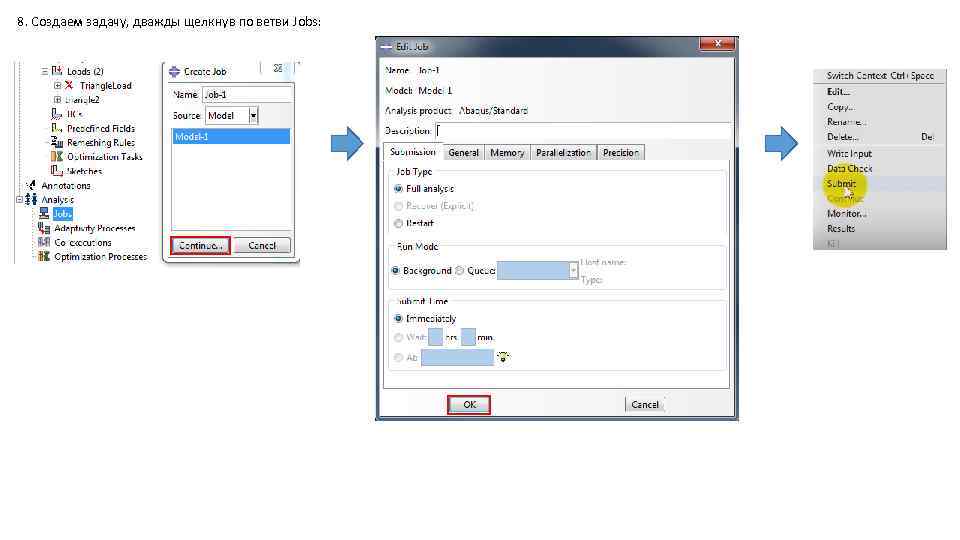Open the General tab

[x=463, y=152]
